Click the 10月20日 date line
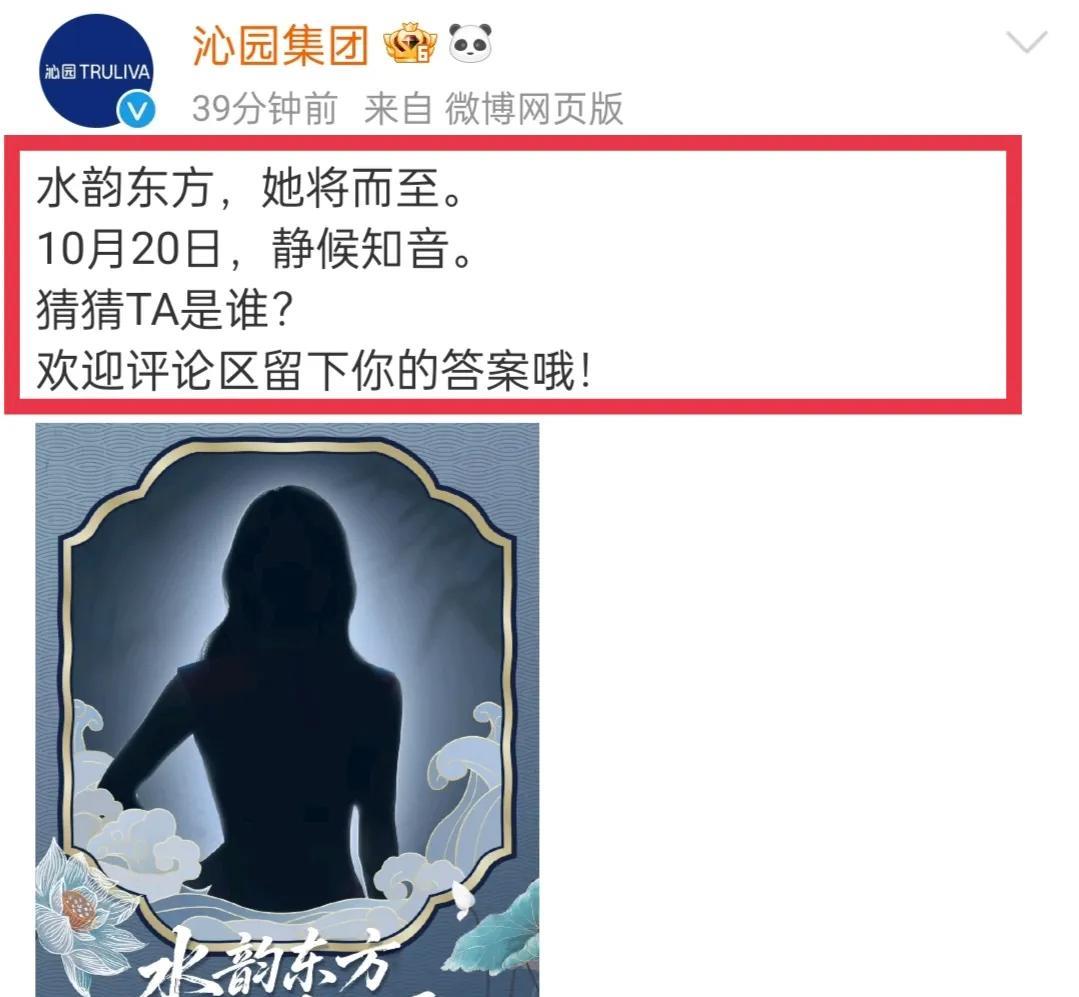 click(x=255, y=249)
